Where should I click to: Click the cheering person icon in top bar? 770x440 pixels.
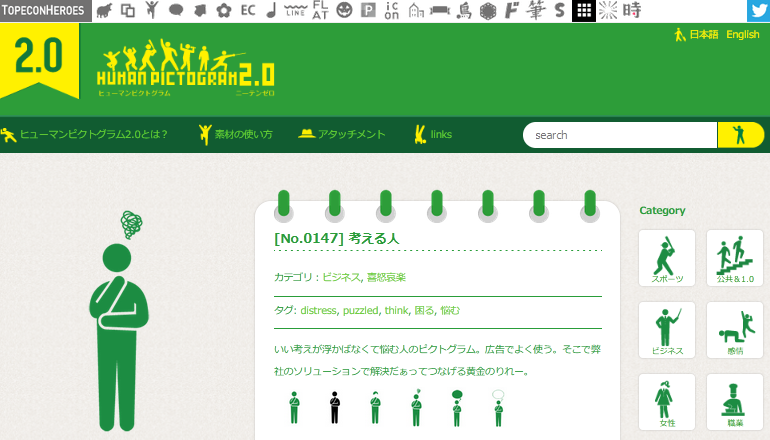click(152, 10)
